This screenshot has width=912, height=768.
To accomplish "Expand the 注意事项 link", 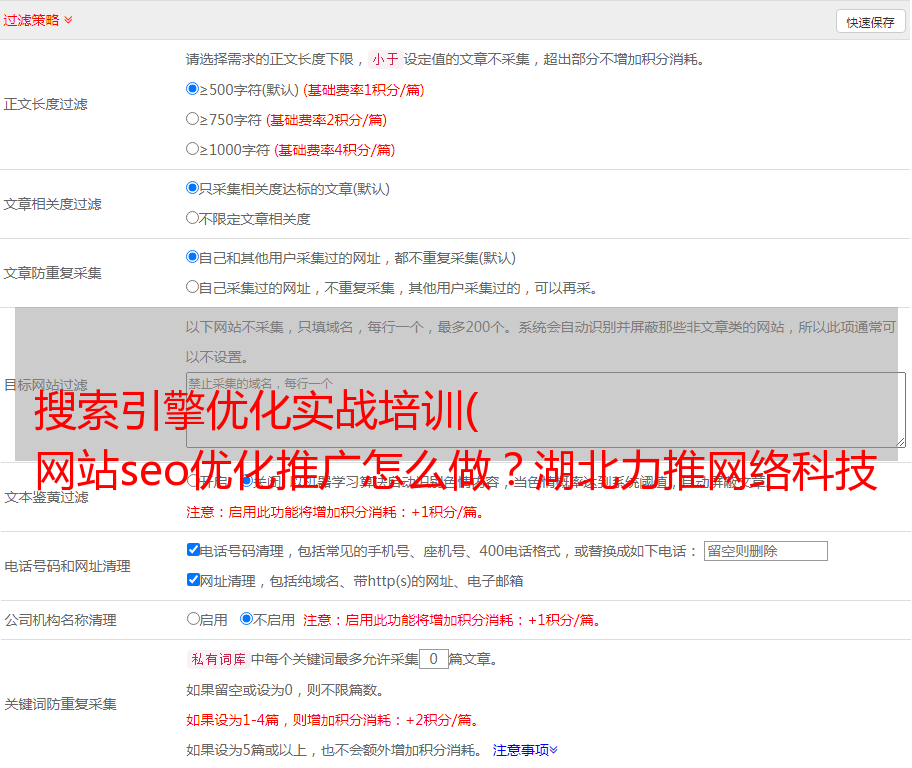I will (x=525, y=751).
